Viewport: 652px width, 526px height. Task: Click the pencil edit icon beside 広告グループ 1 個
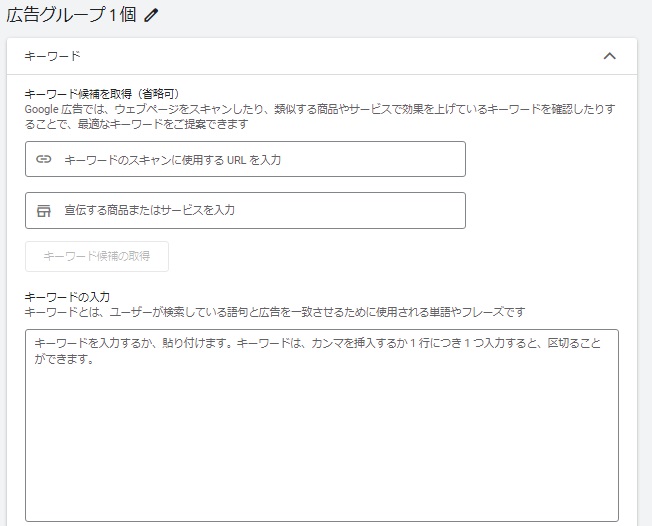pos(151,15)
